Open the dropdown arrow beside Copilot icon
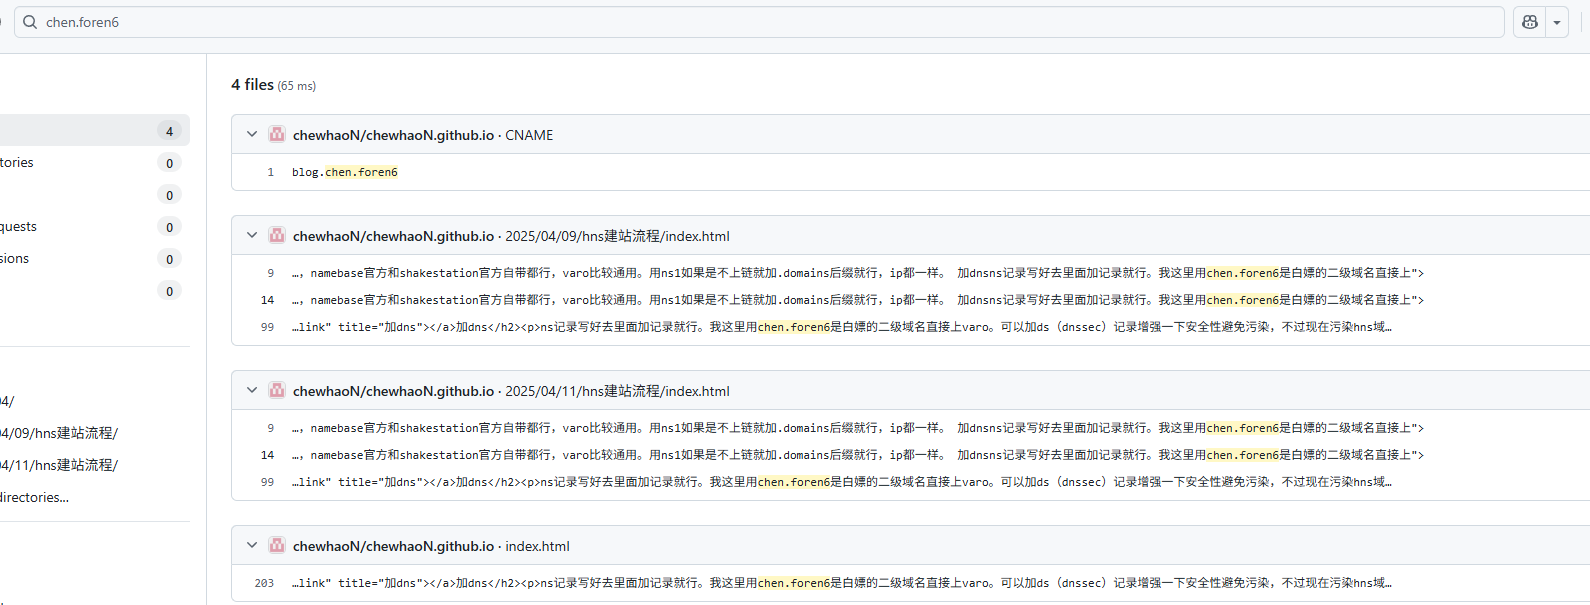This screenshot has height=605, width=1590. (1556, 22)
